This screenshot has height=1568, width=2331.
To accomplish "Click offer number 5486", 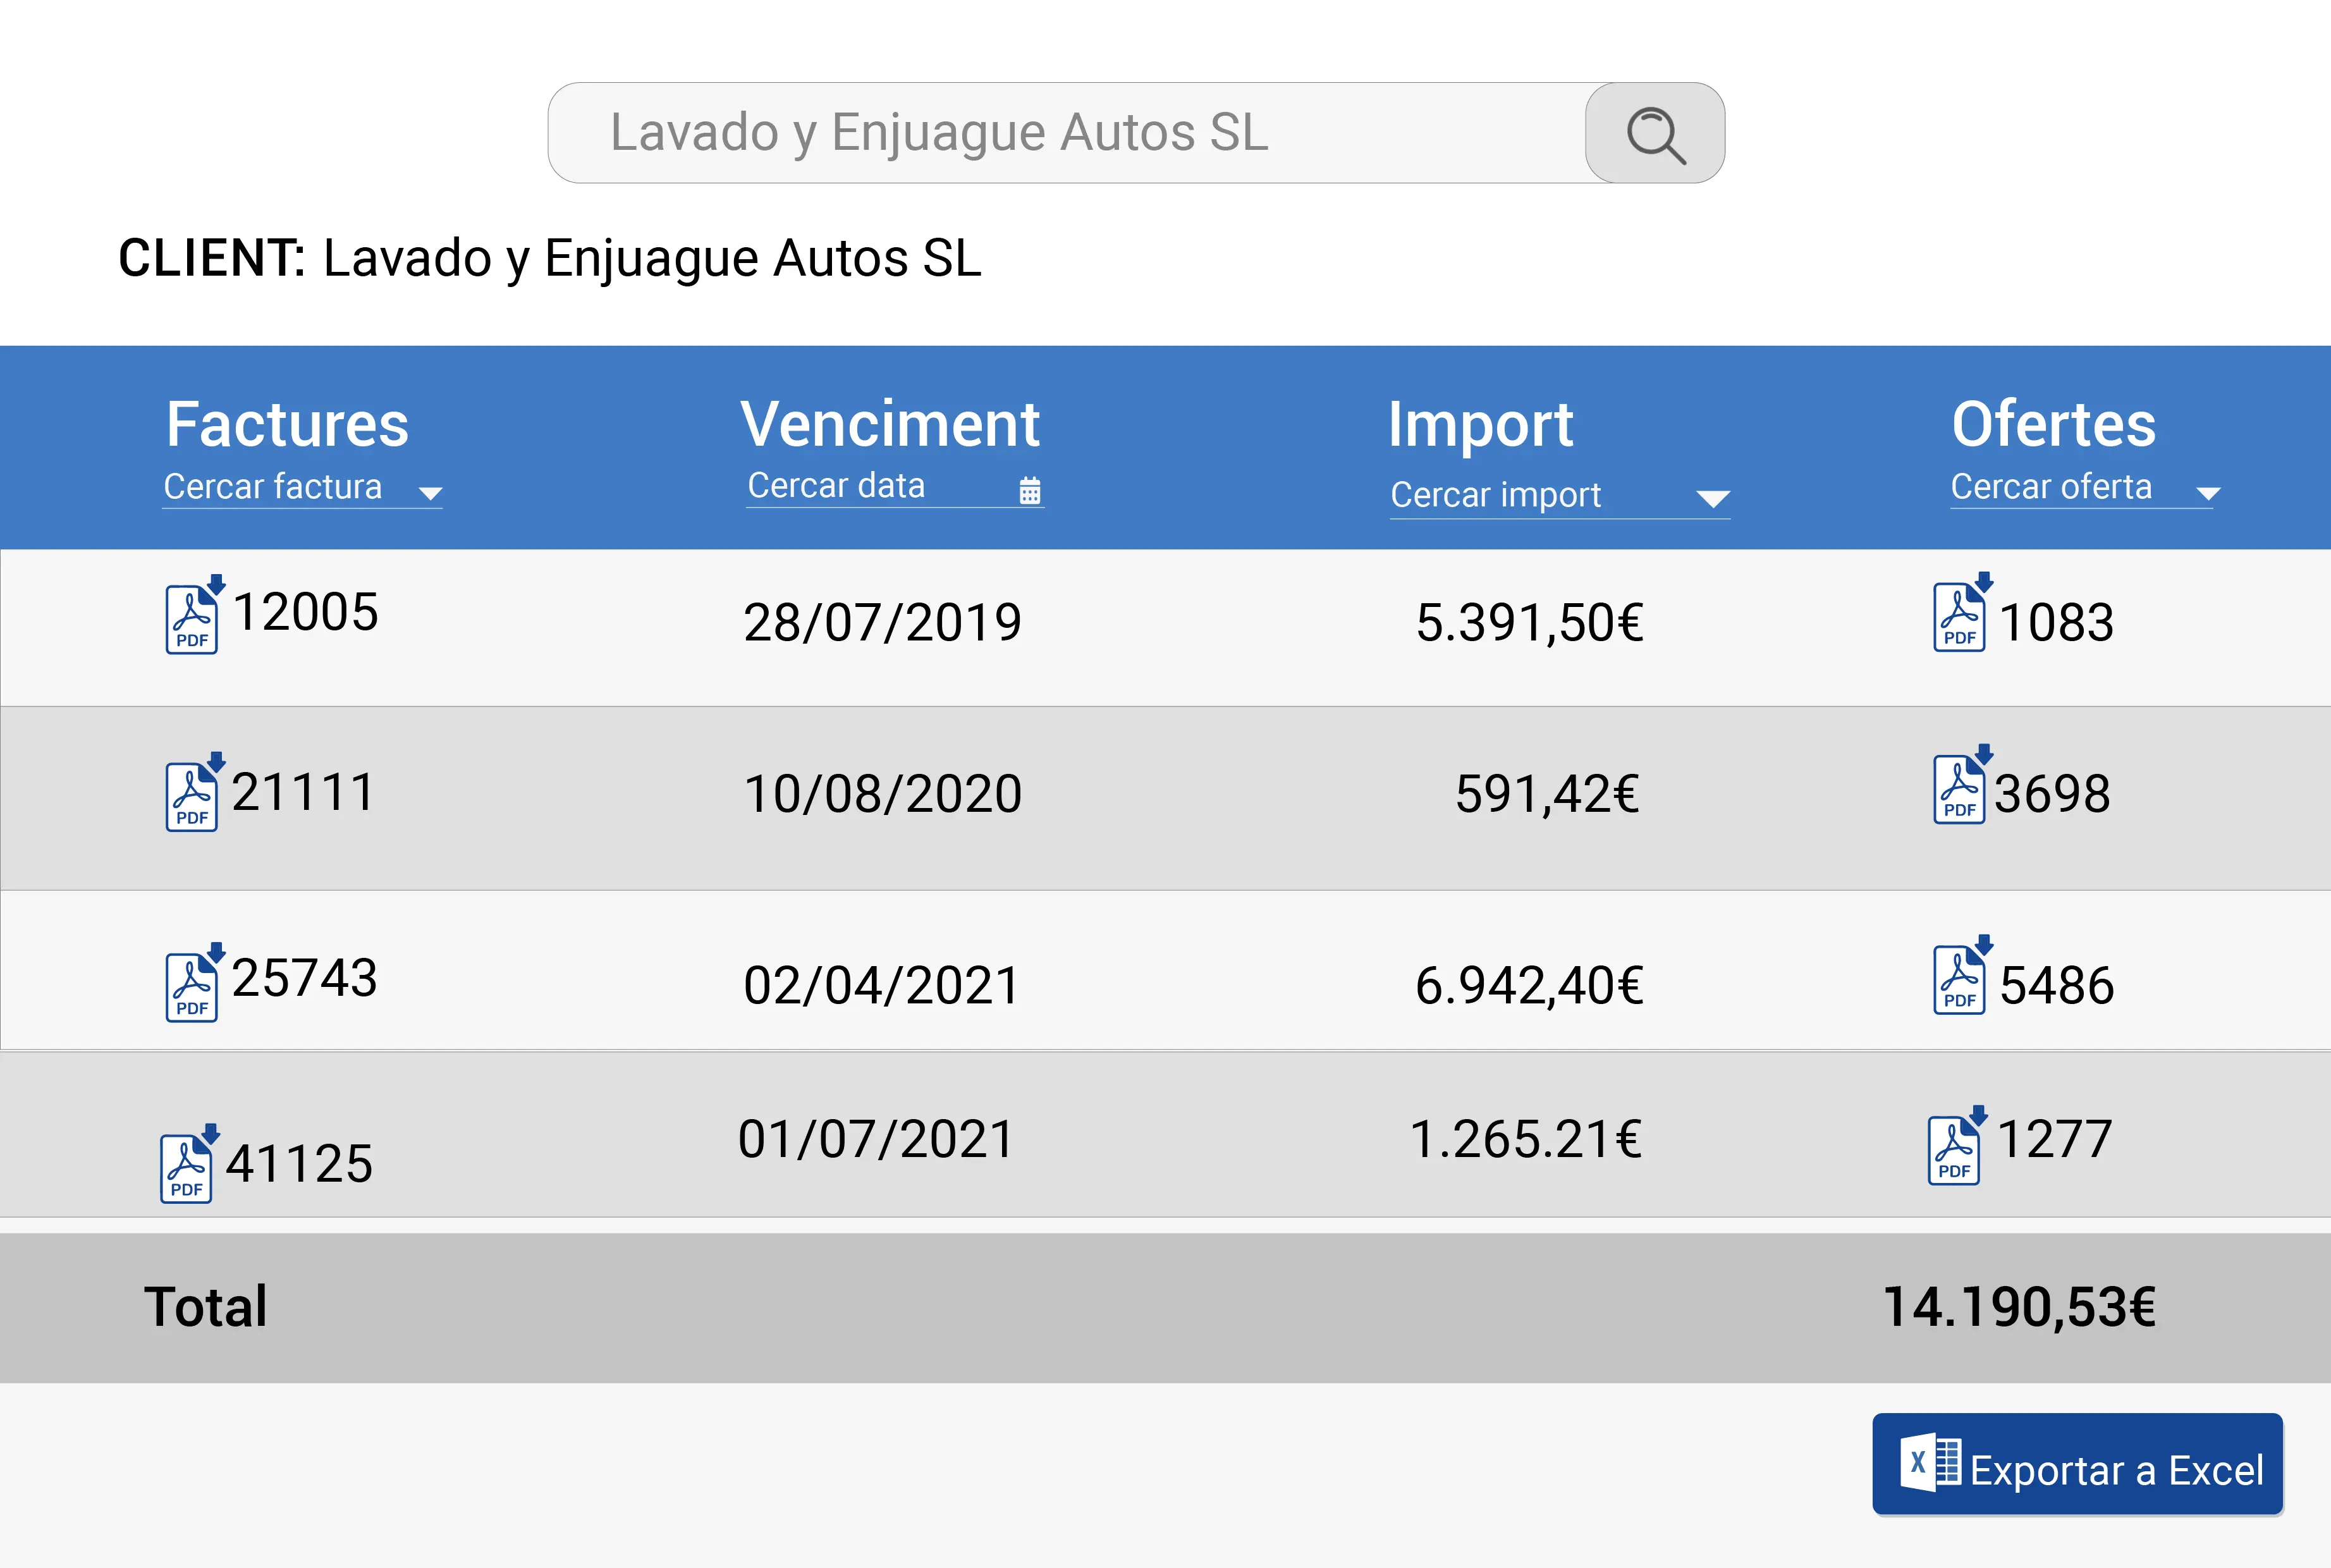I will (x=2057, y=986).
